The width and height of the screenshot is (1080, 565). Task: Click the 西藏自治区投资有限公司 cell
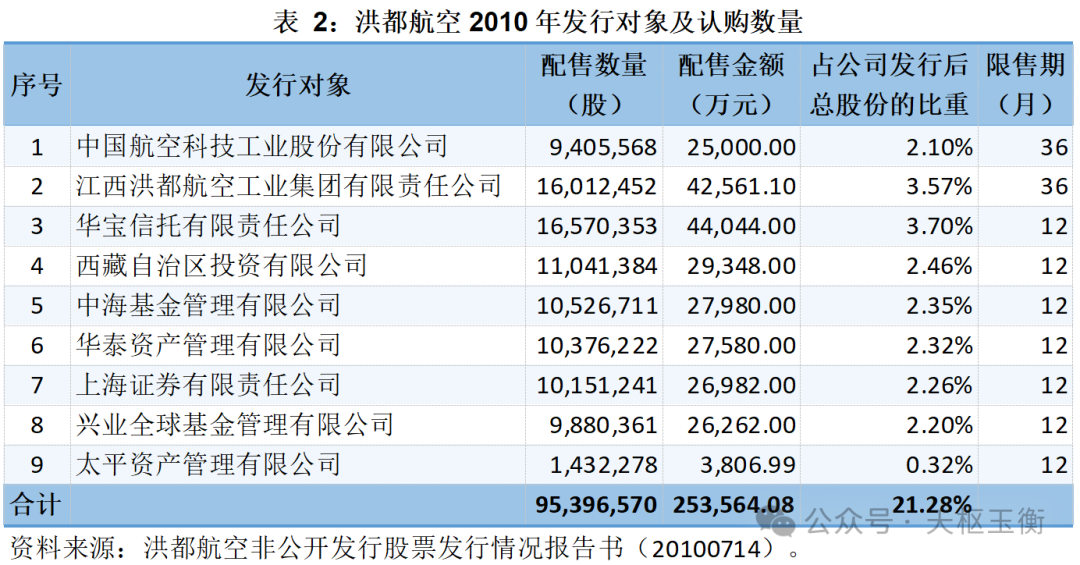[x=222, y=266]
